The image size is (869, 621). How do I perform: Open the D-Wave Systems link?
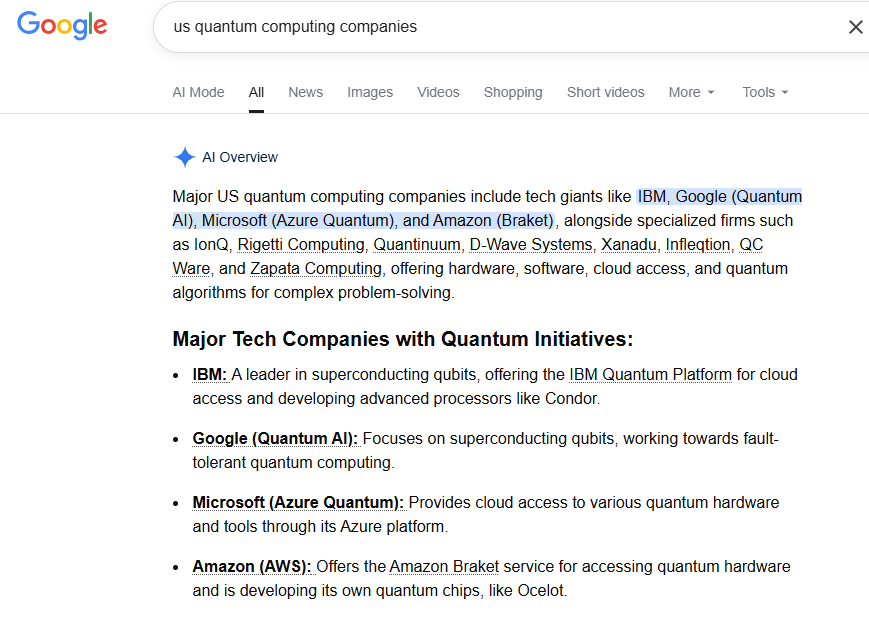click(x=531, y=245)
